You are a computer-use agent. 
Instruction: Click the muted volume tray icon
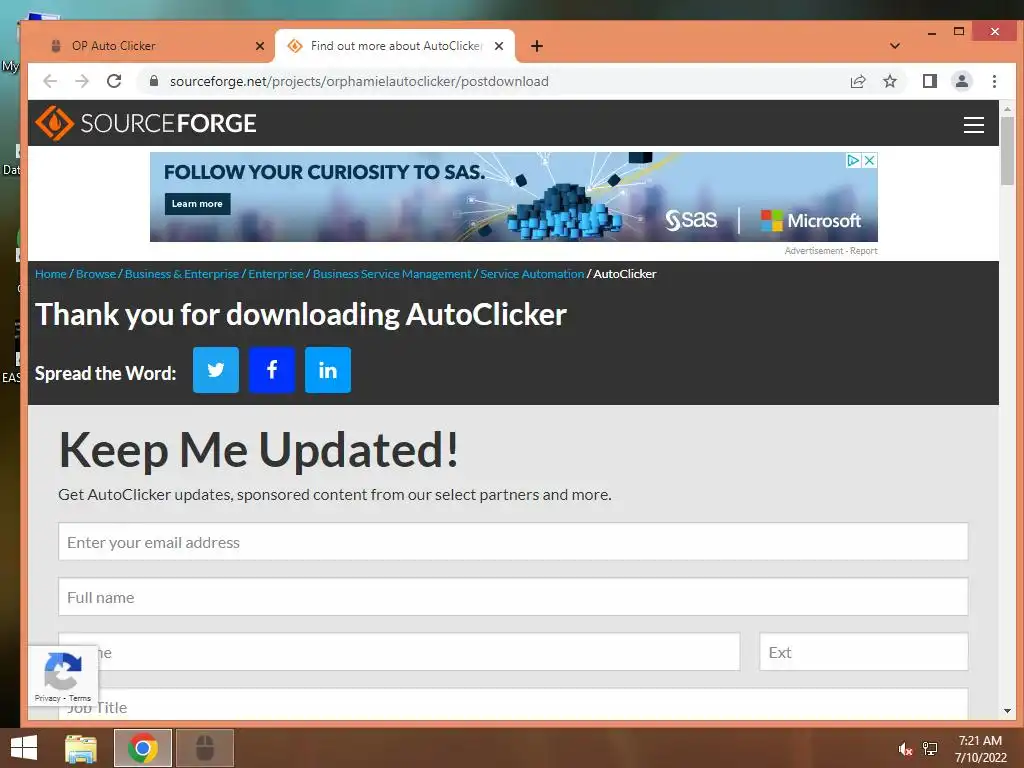(905, 749)
